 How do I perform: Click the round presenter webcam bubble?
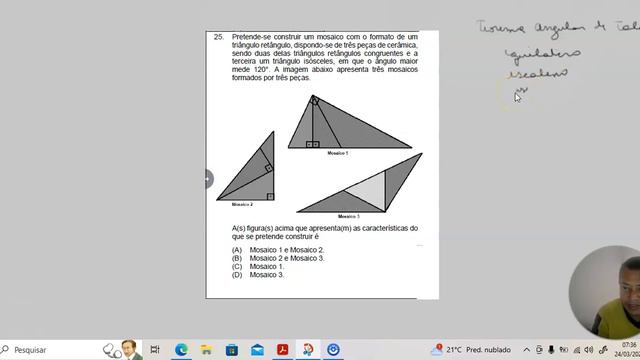click(604, 292)
